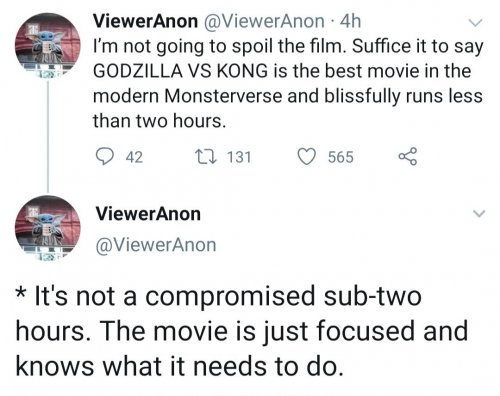Open the bold ViewerAnon name on the follow-up tweet
500x396 pixels.
pos(148,214)
